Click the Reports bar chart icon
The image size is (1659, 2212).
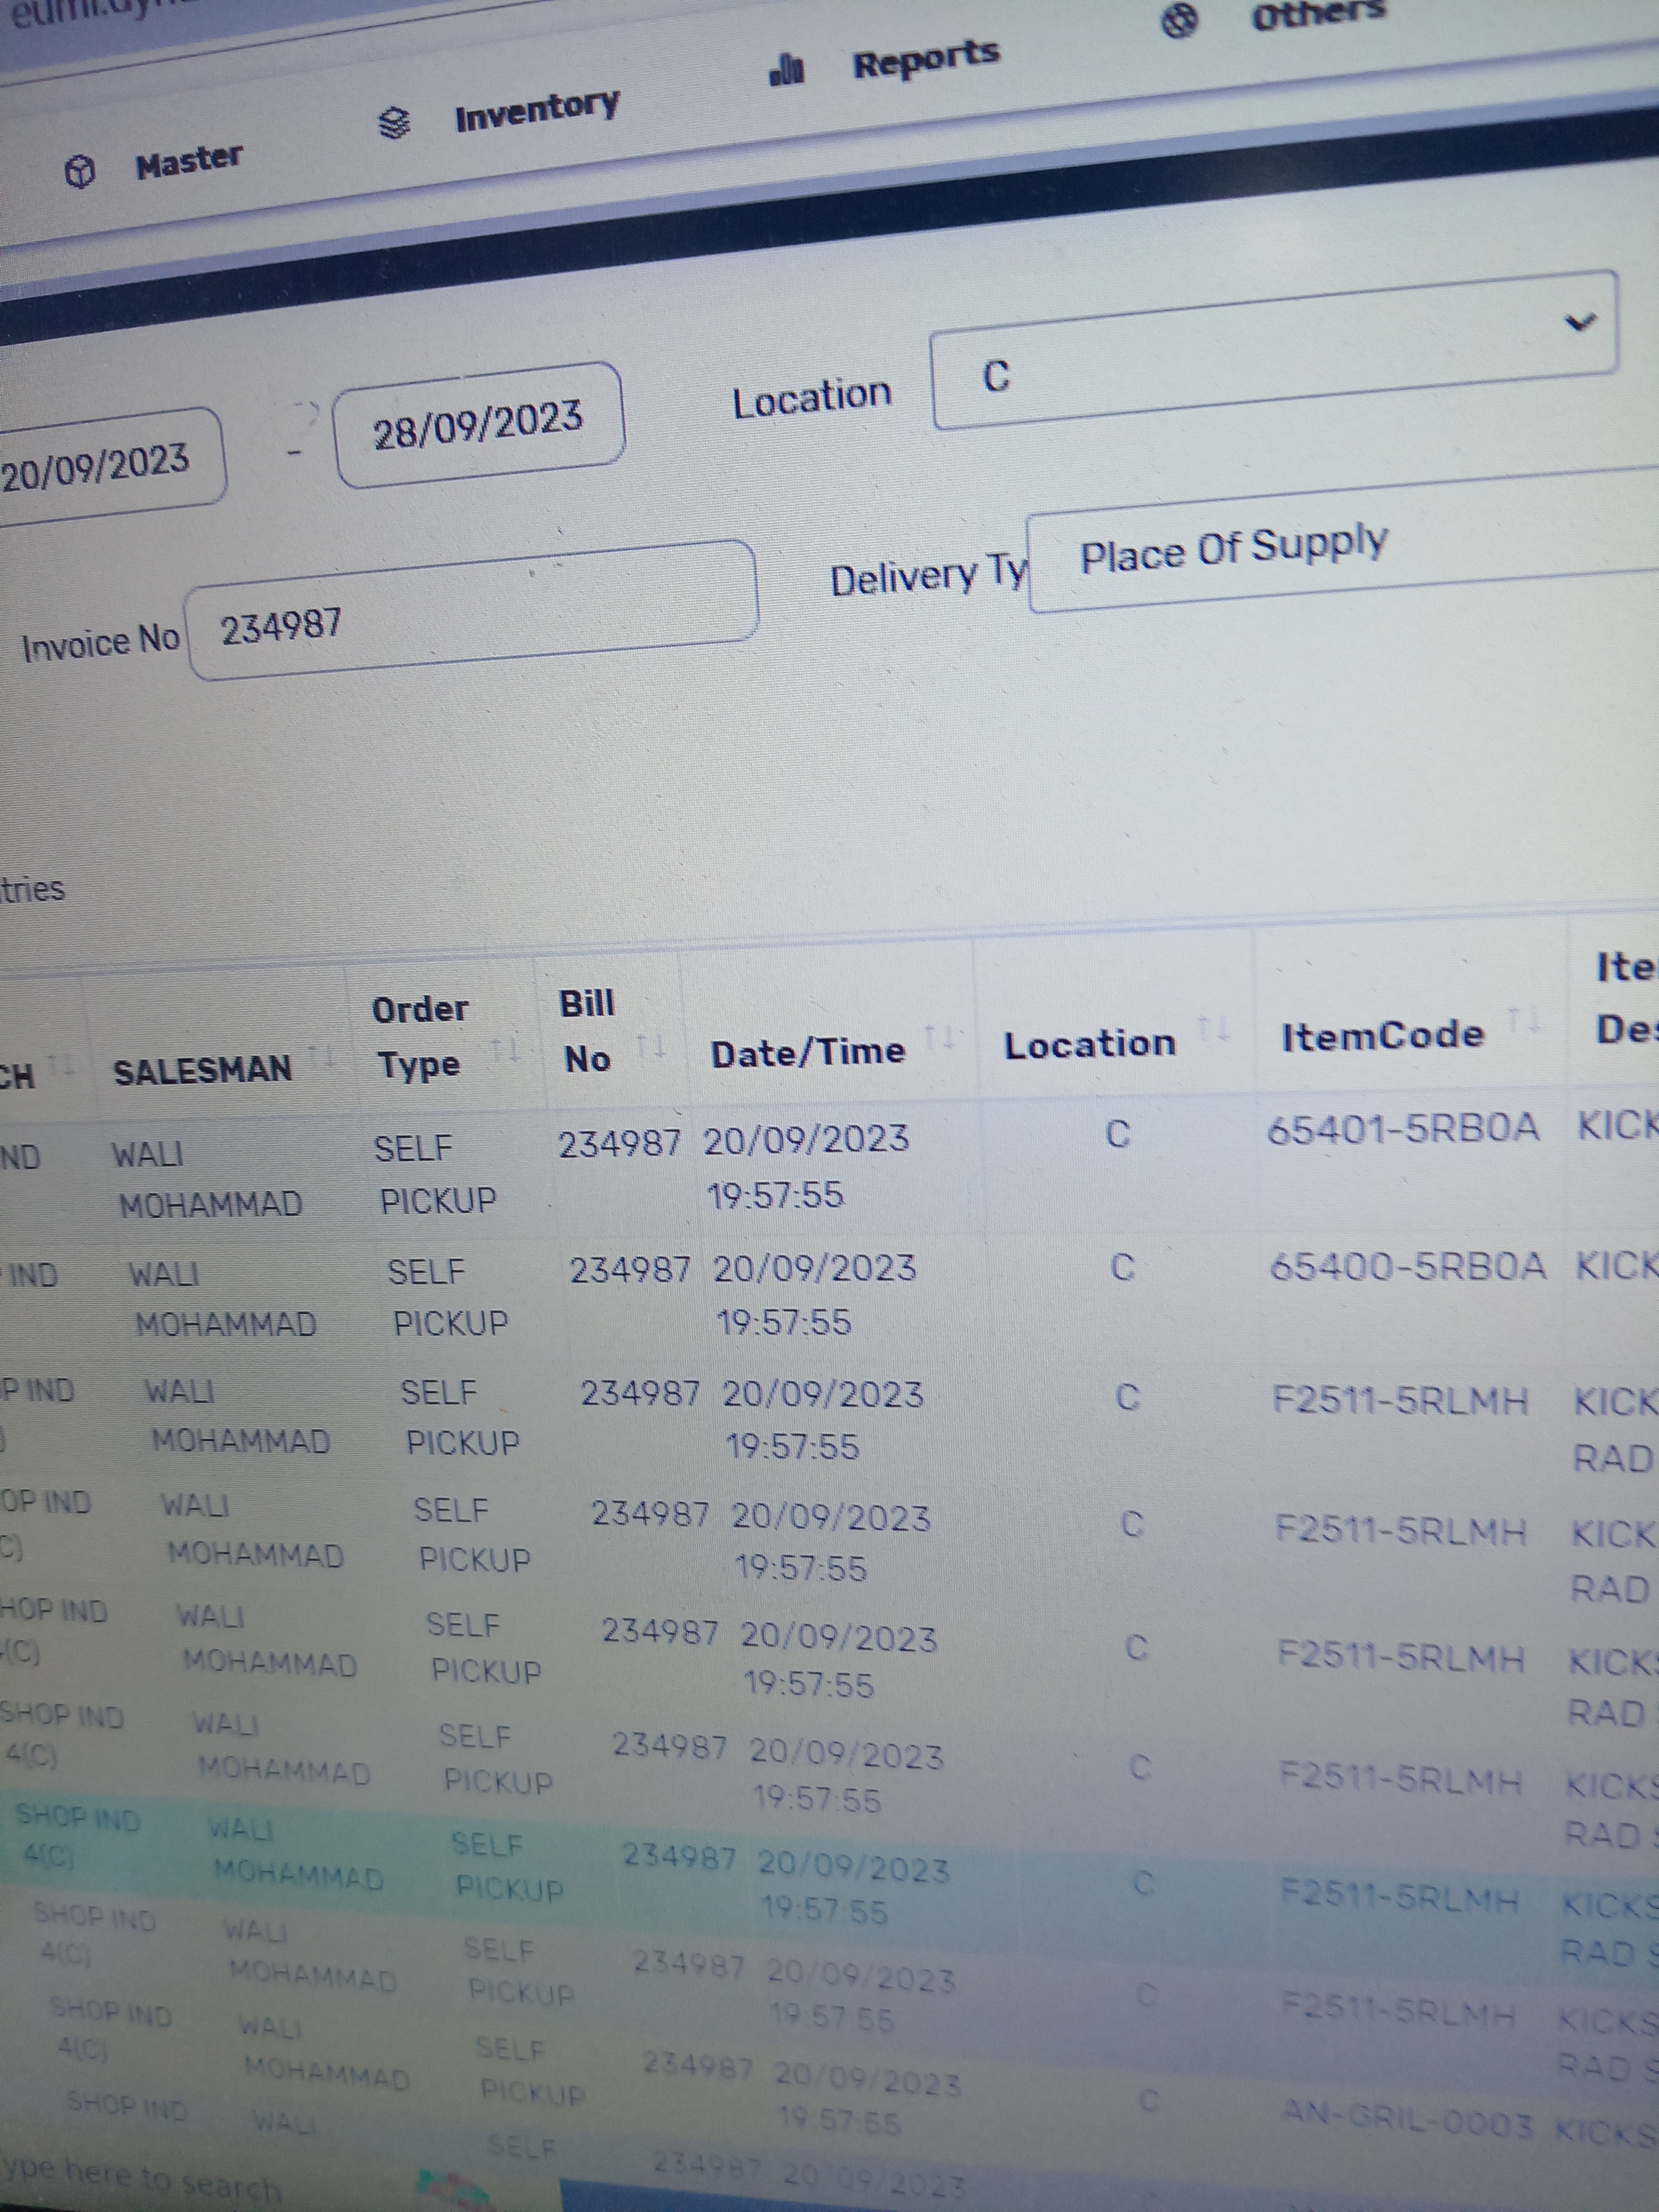click(x=787, y=70)
